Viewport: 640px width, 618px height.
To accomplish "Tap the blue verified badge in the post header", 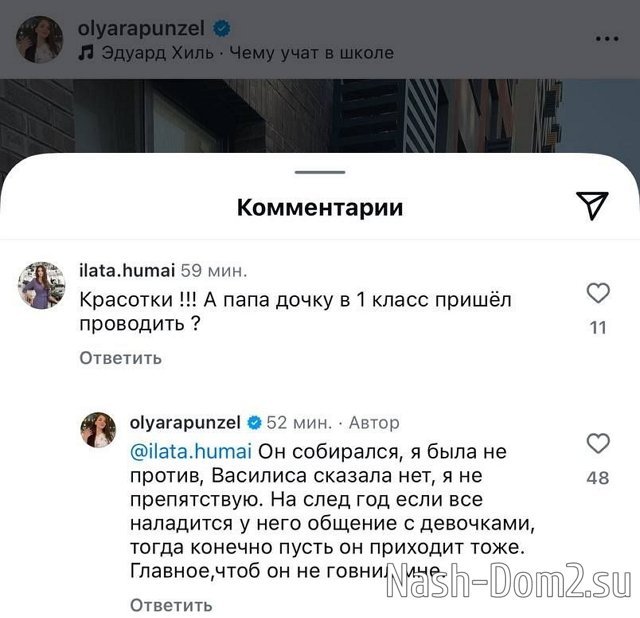I will (222, 29).
